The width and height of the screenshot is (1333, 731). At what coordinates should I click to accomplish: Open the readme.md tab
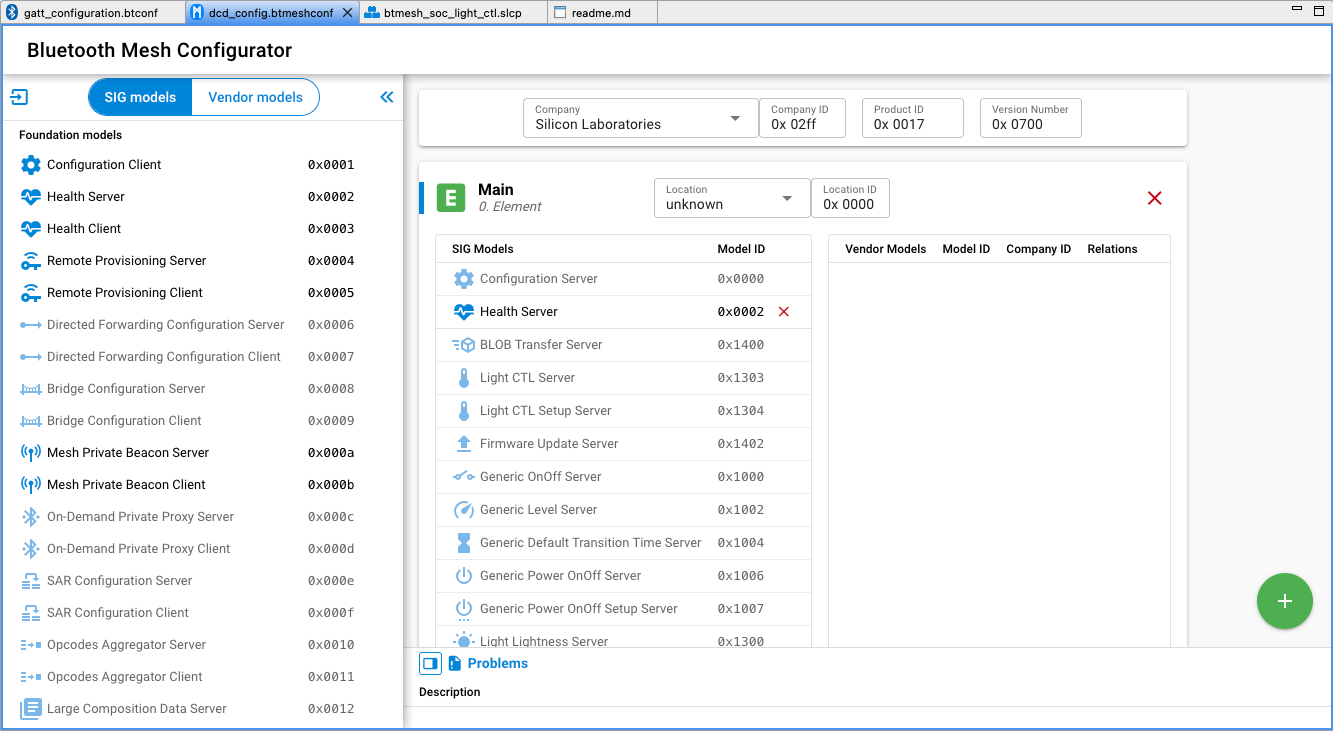pos(602,12)
